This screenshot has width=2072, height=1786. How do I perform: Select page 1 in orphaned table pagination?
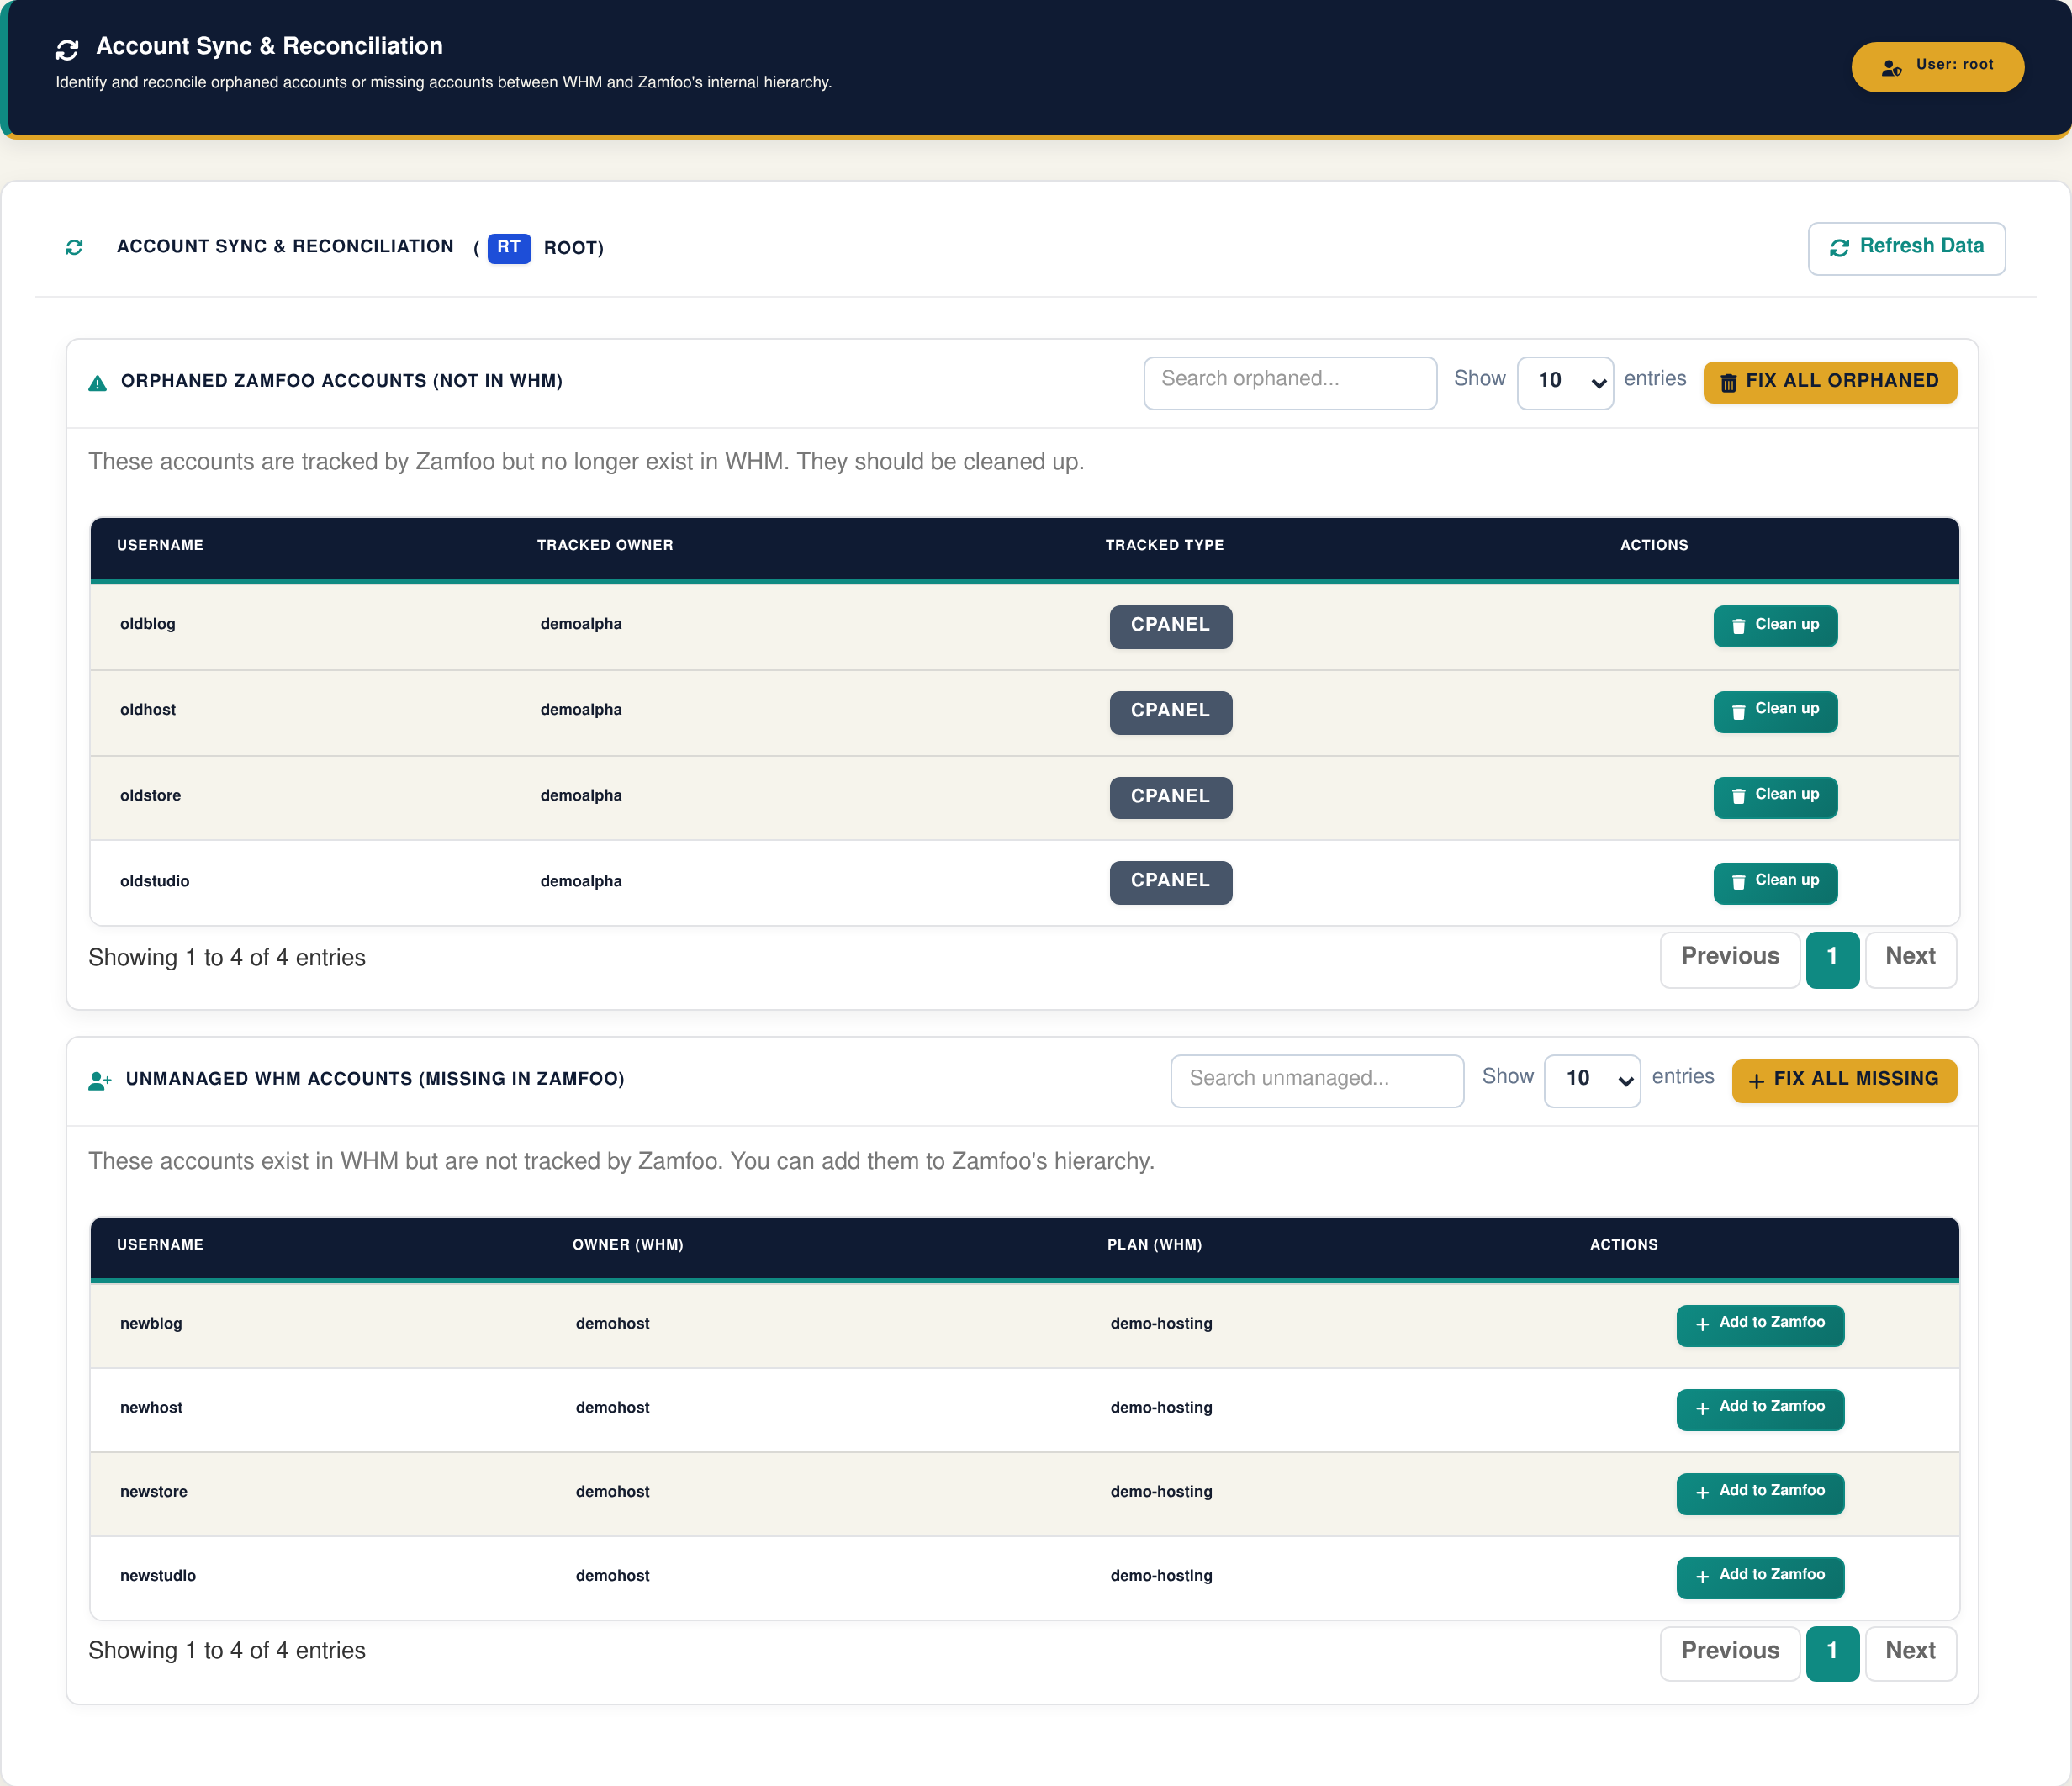click(1832, 959)
